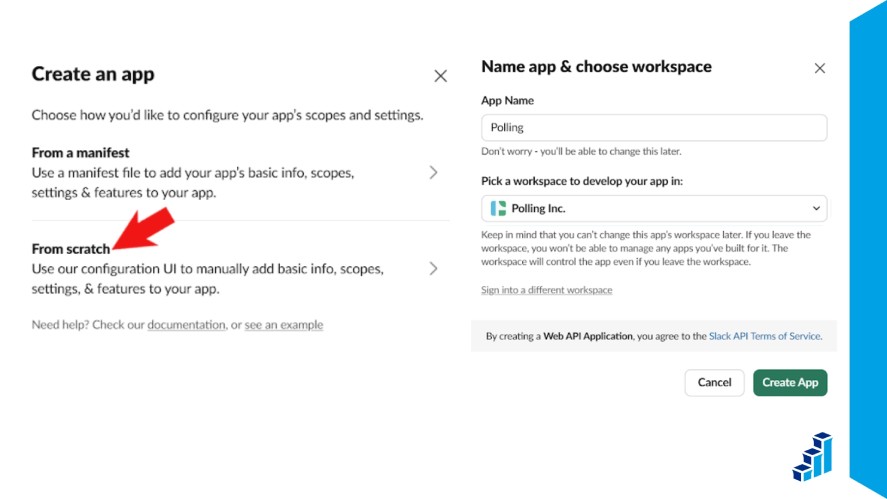The height and width of the screenshot is (499, 887).
Task: Open the Polling Inc. workspace dropdown
Action: pyautogui.click(x=654, y=208)
